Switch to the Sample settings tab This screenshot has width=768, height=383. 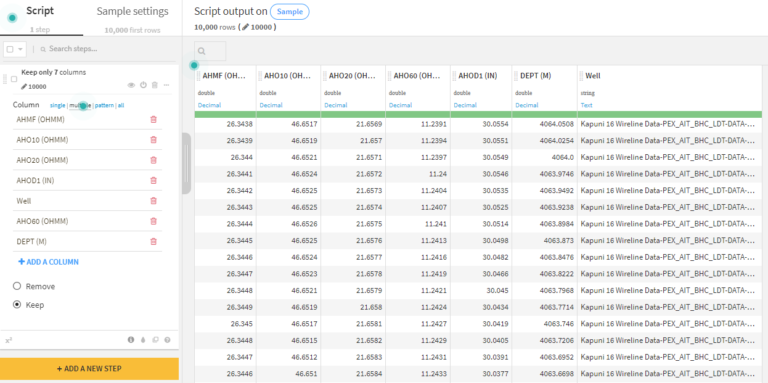[x=132, y=11]
